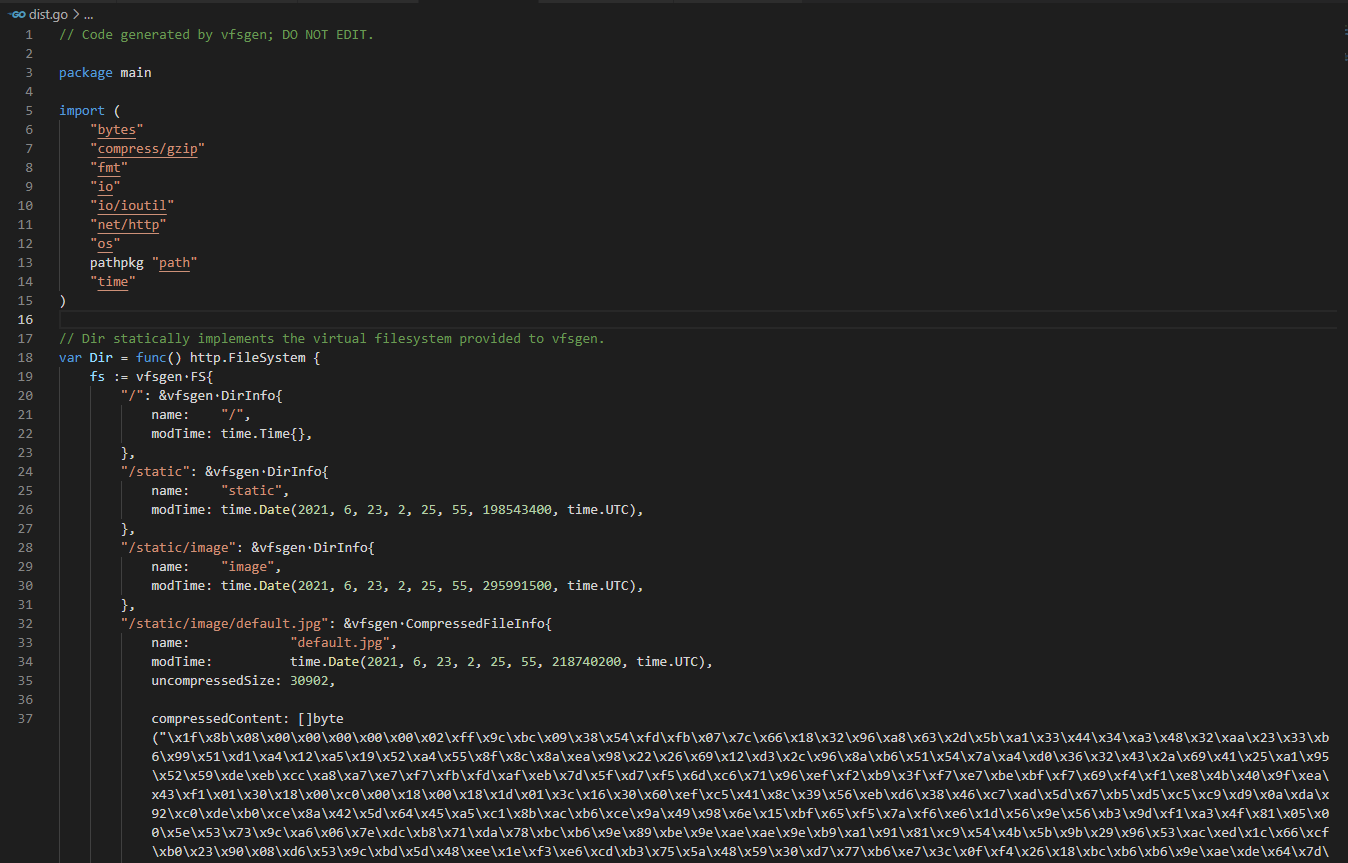Follow the "fmt" import link

click(109, 168)
